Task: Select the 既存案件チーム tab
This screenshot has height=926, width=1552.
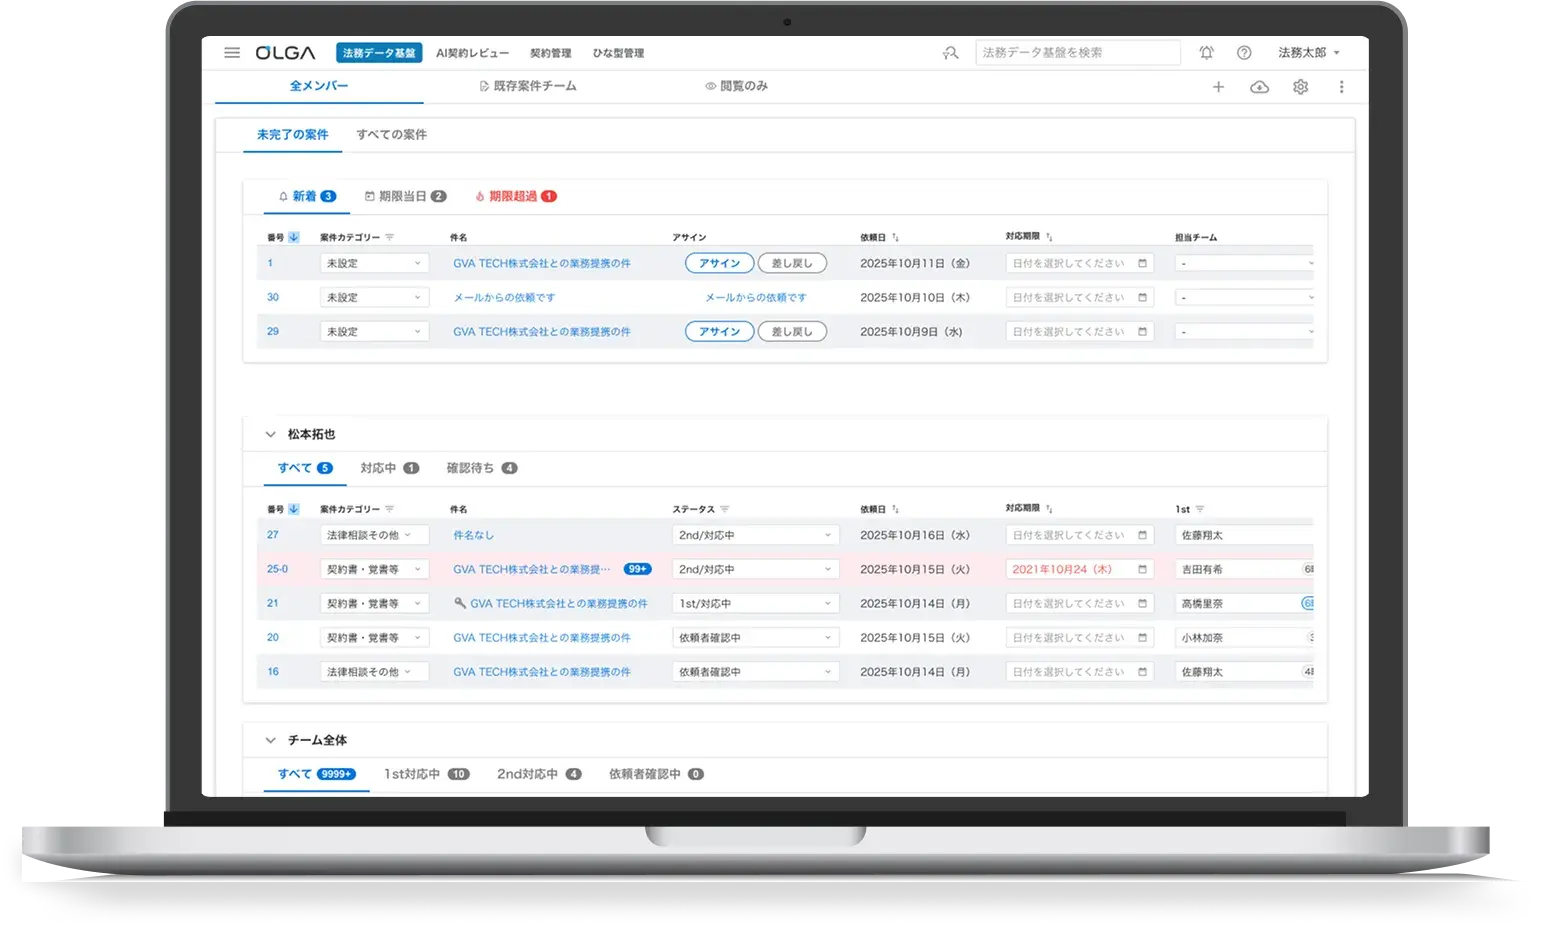Action: (528, 86)
